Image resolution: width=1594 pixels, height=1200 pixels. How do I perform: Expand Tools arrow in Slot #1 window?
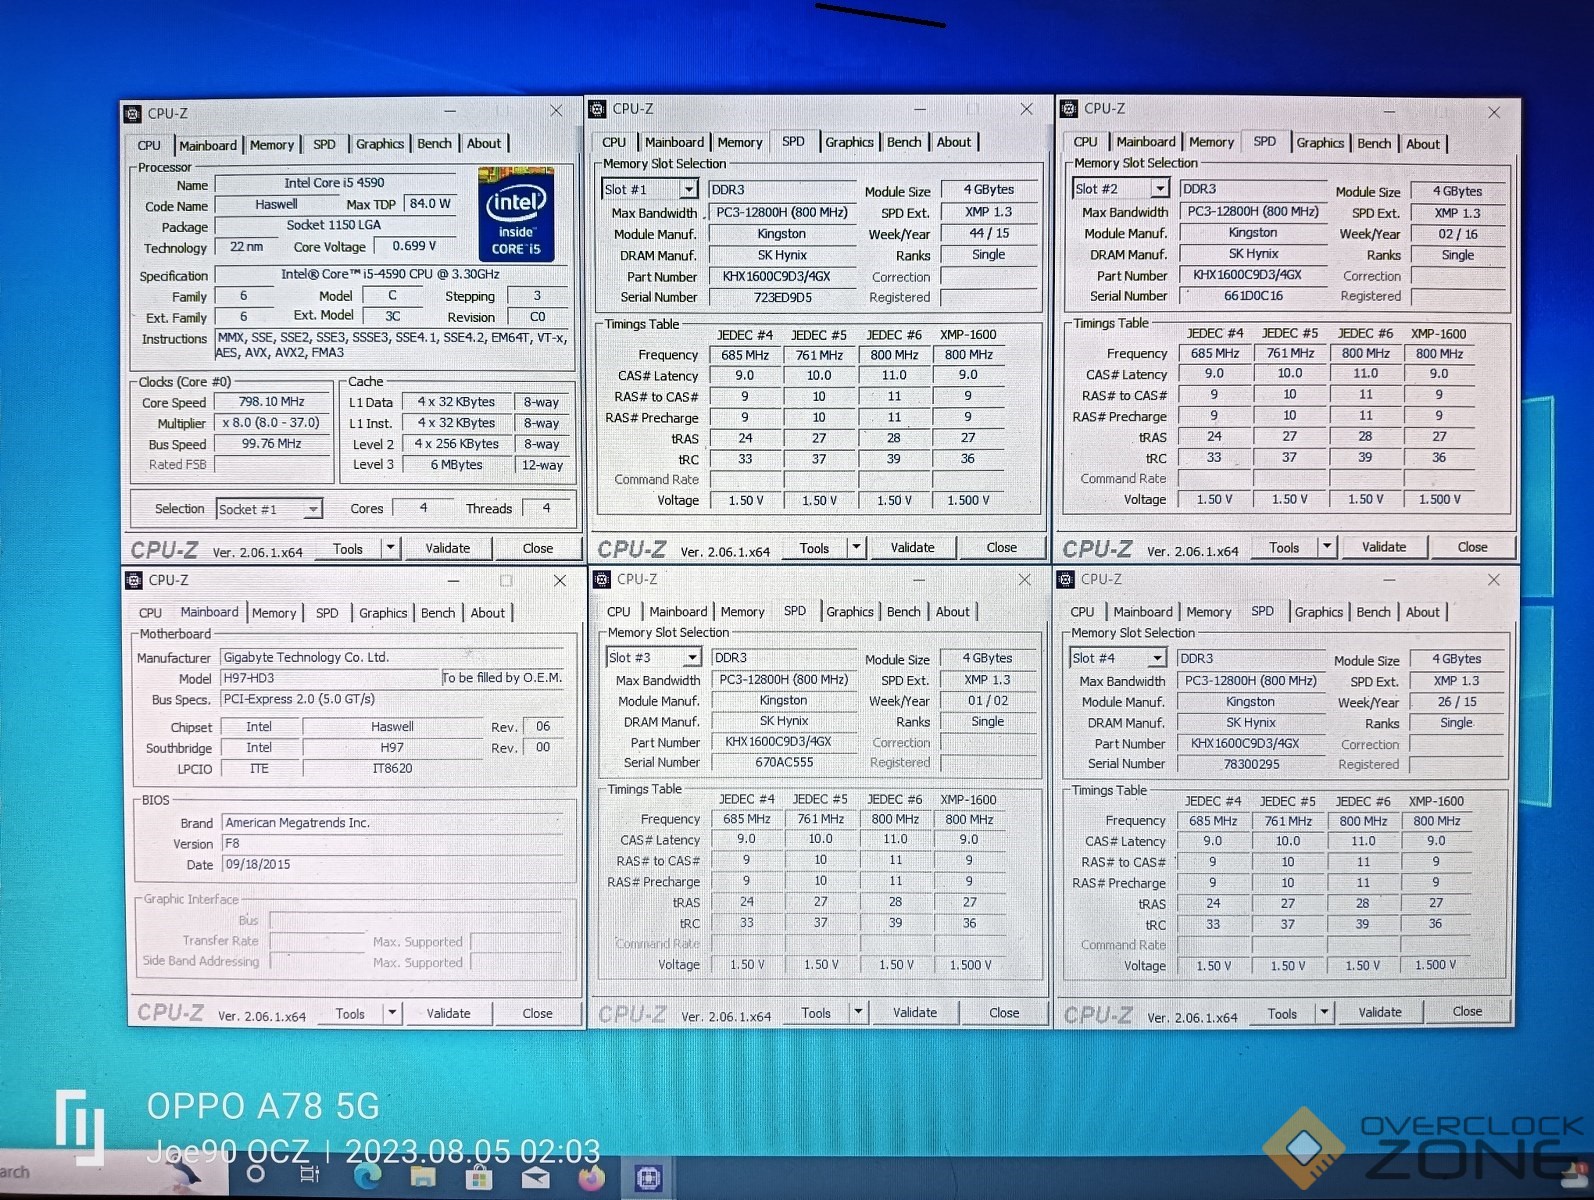coord(856,547)
